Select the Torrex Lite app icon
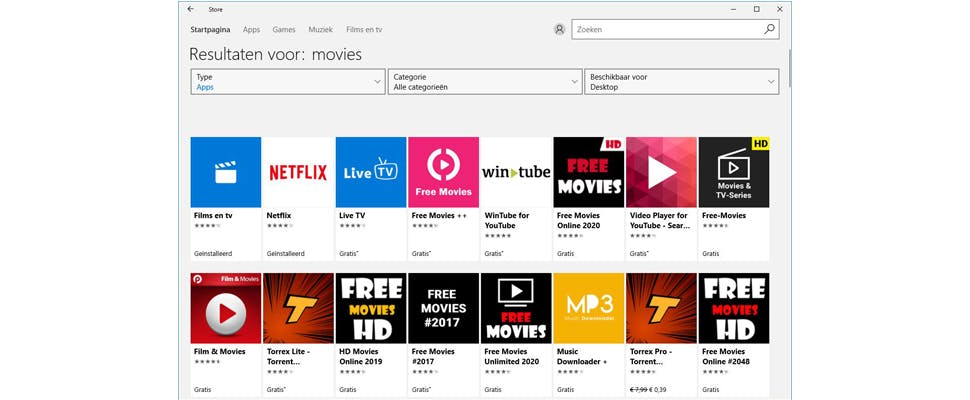This screenshot has height=400, width=970. coord(298,308)
